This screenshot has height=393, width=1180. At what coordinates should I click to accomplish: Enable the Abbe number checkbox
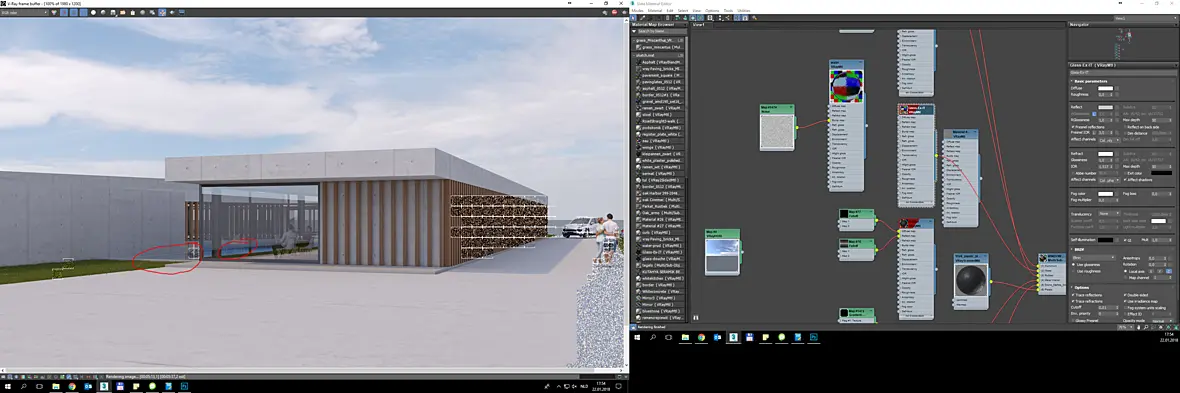(1072, 173)
